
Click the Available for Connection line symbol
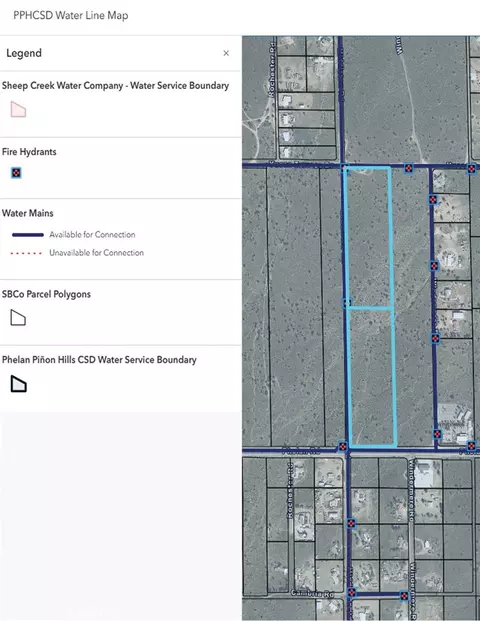(x=28, y=235)
